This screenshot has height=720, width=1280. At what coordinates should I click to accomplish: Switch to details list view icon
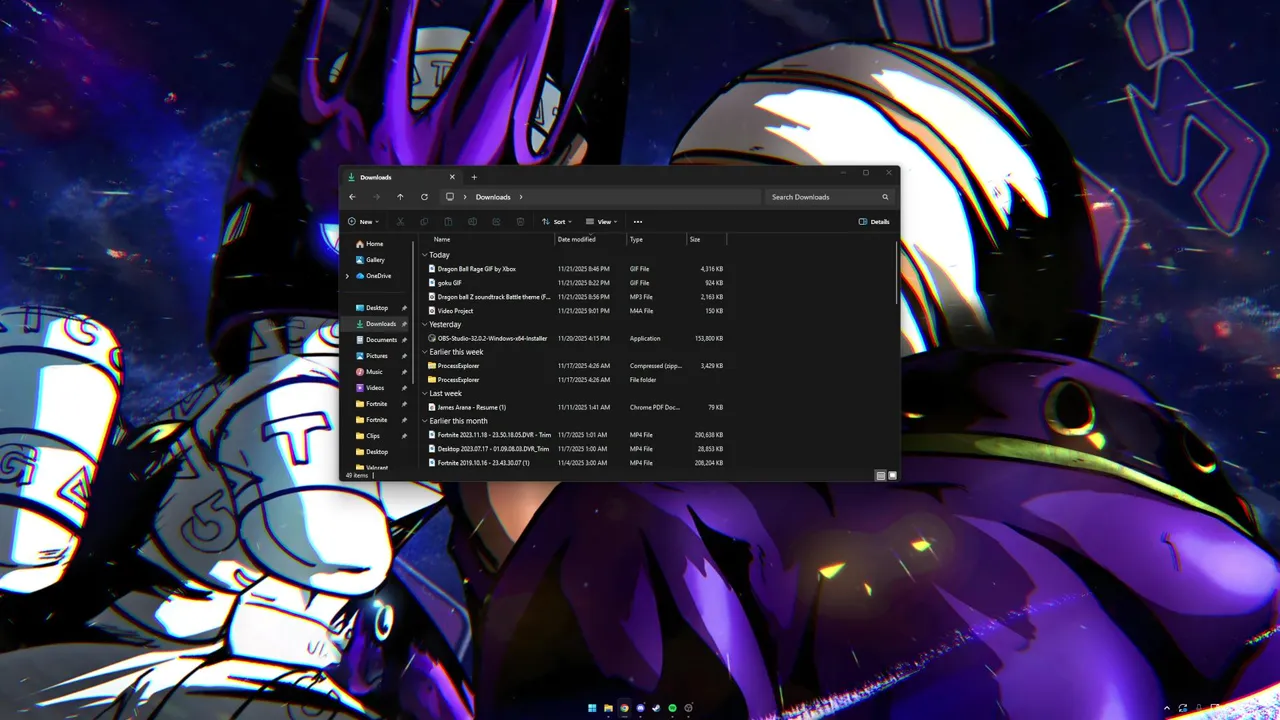point(881,476)
